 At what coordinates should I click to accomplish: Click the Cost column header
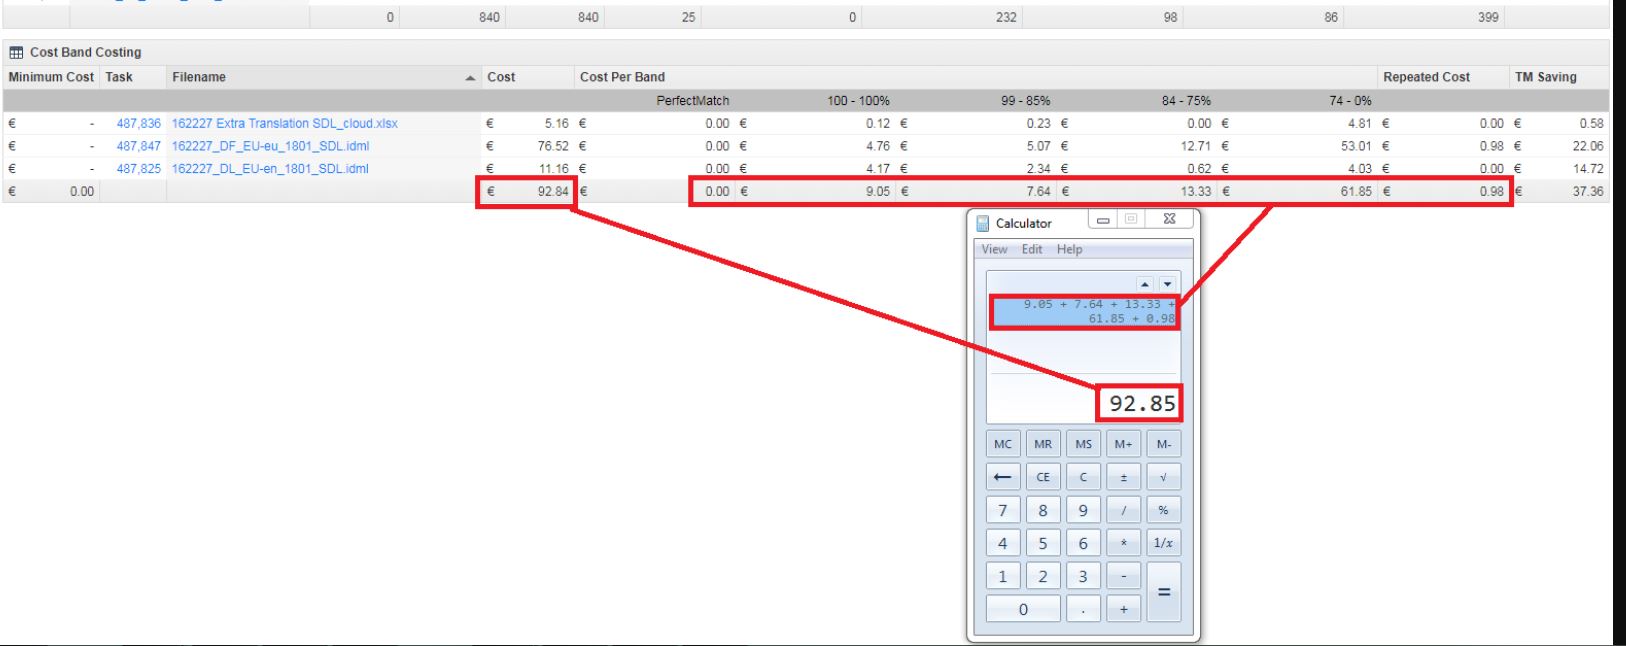tap(527, 77)
